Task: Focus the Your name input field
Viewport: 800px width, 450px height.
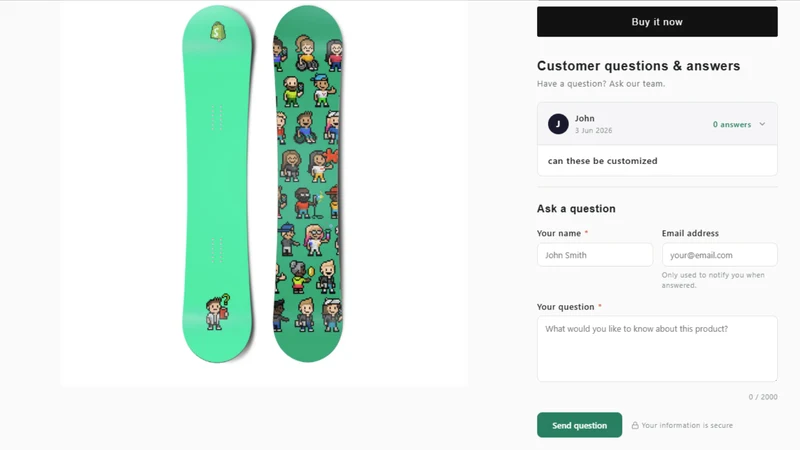Action: click(595, 255)
